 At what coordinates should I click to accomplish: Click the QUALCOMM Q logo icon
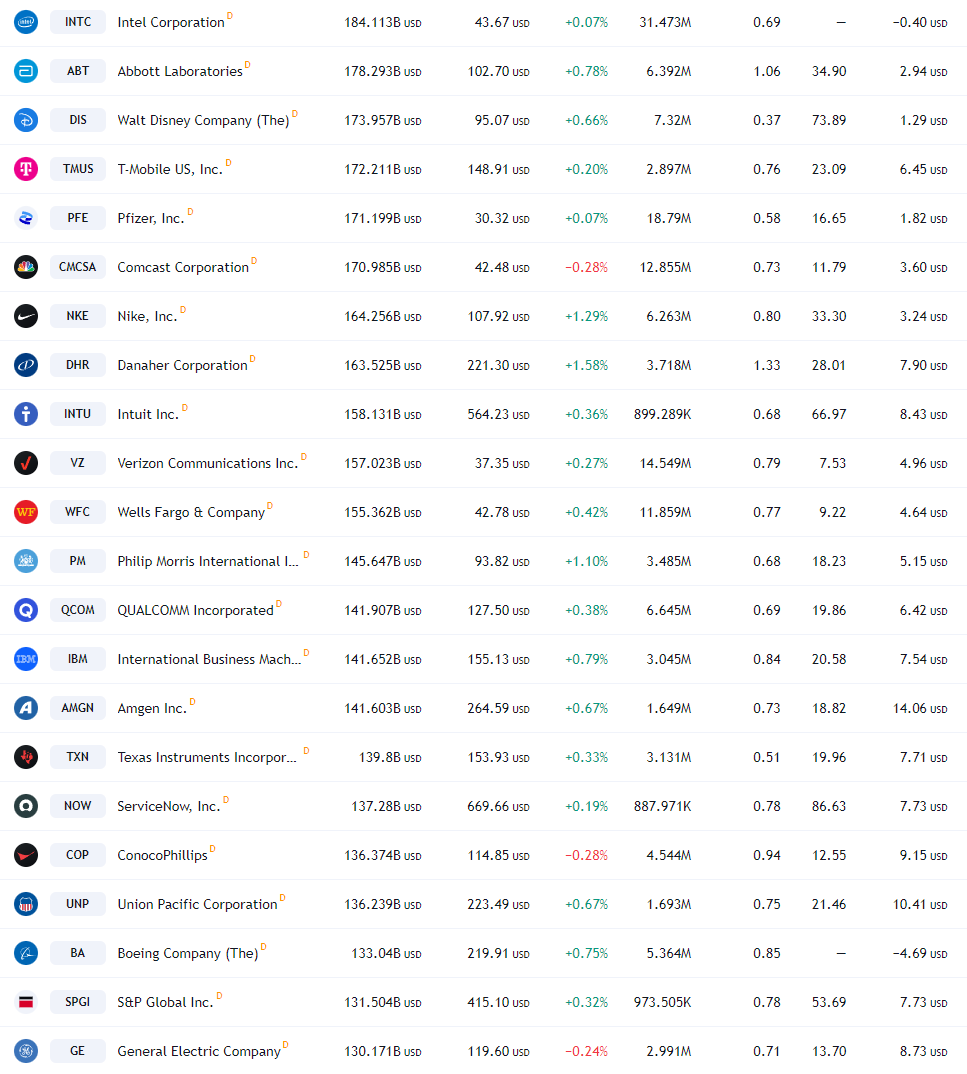[x=26, y=610]
